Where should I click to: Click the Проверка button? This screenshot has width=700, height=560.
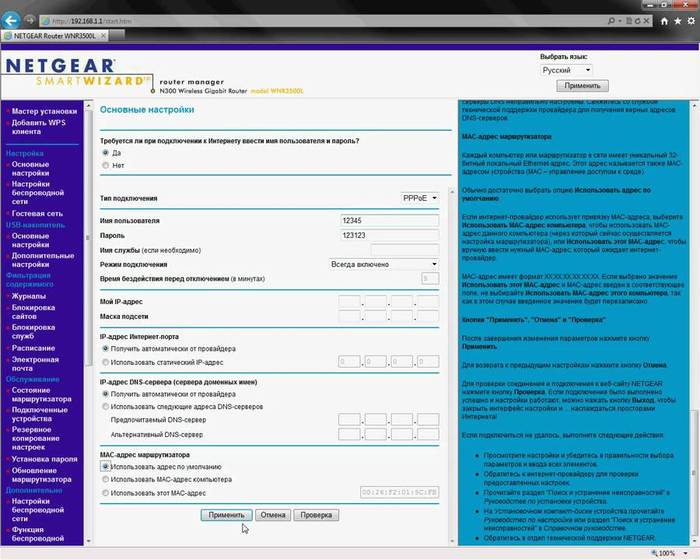(x=316, y=515)
